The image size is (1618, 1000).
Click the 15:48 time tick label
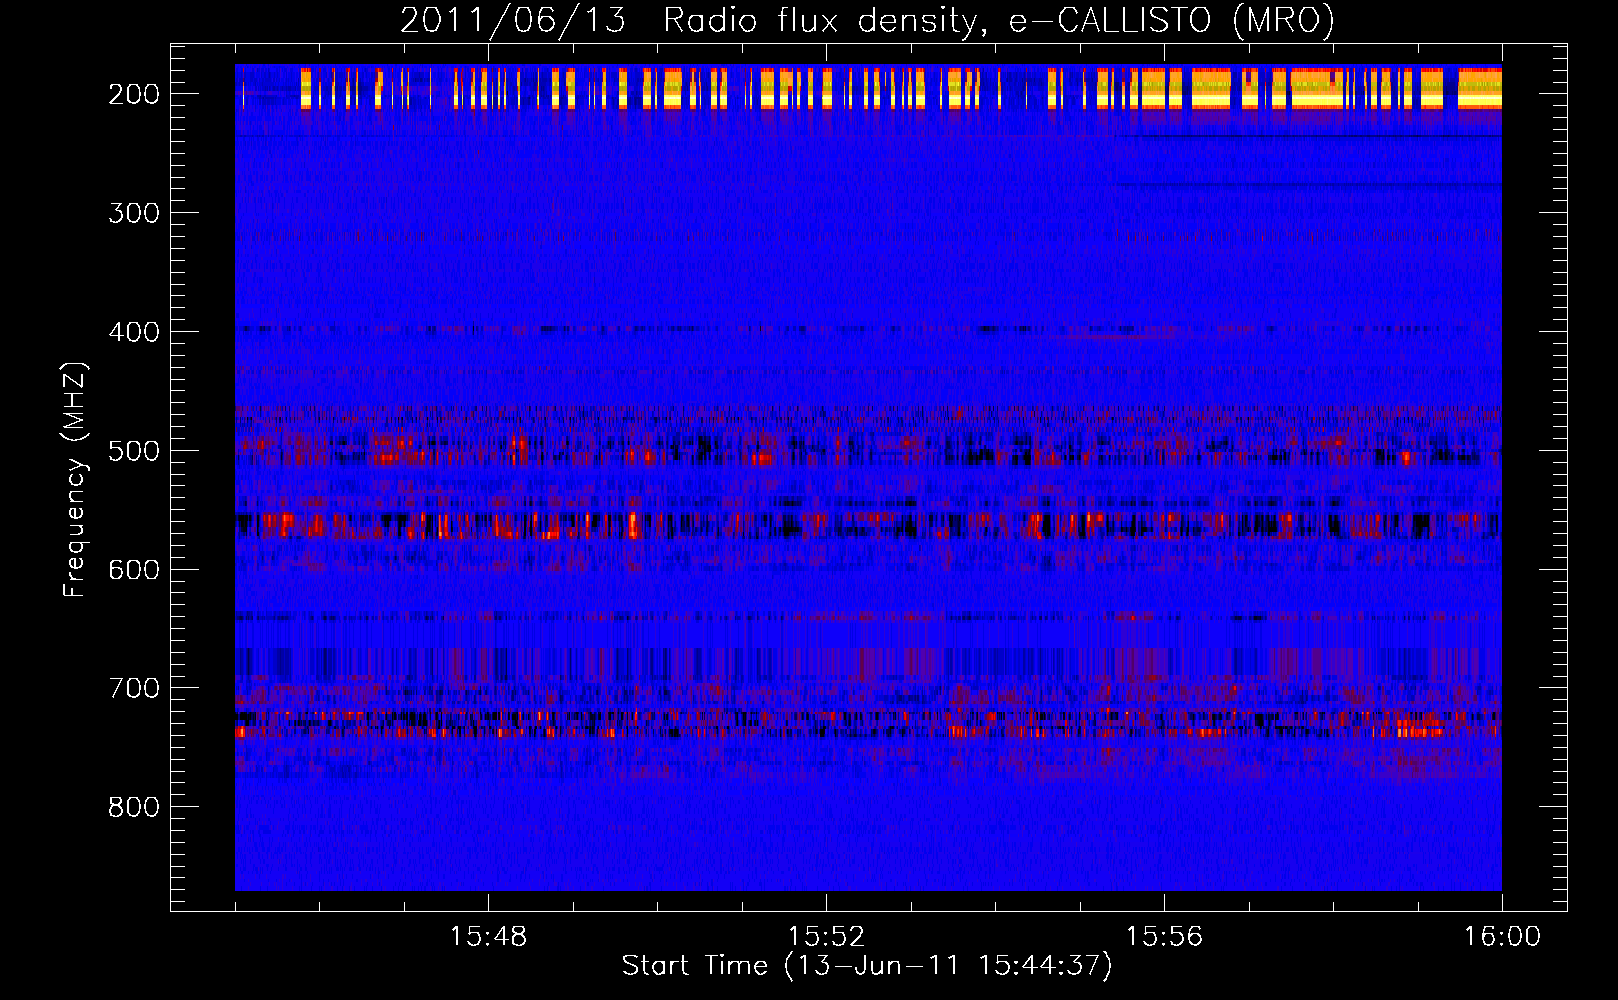pos(488,937)
